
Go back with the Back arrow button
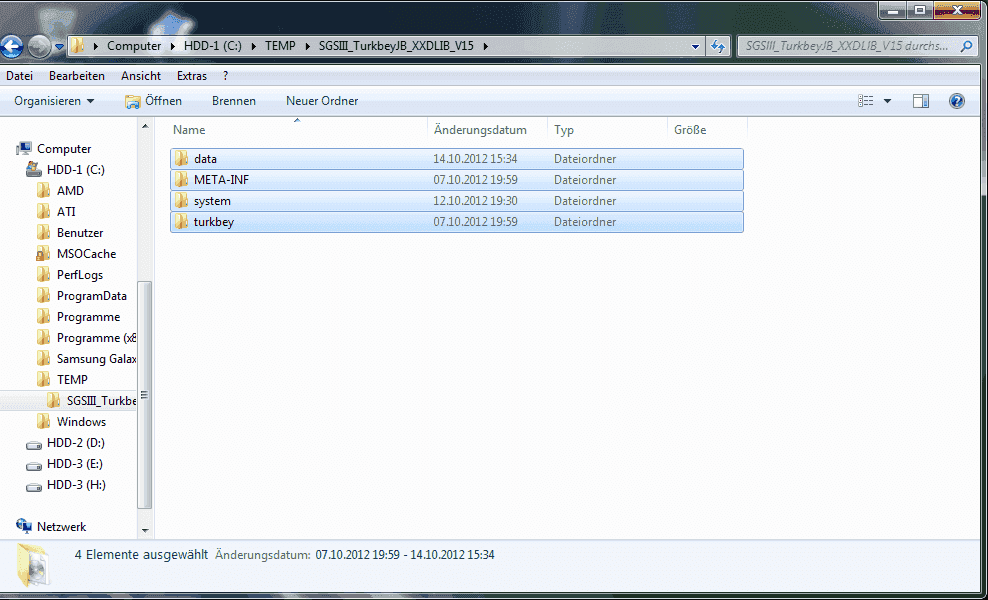[11, 46]
